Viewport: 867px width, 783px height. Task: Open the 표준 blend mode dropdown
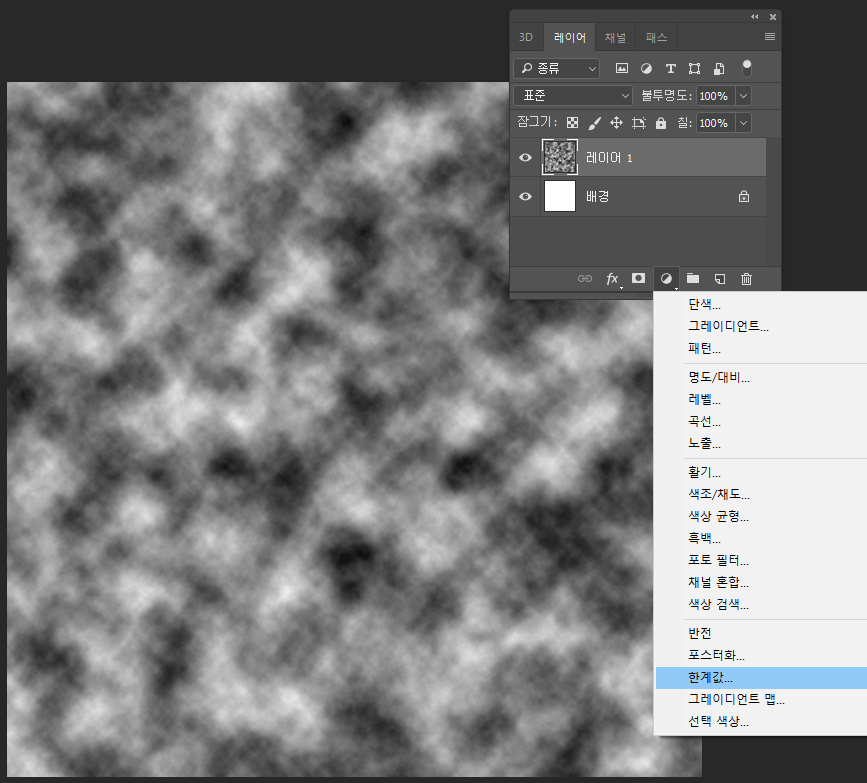pos(573,96)
